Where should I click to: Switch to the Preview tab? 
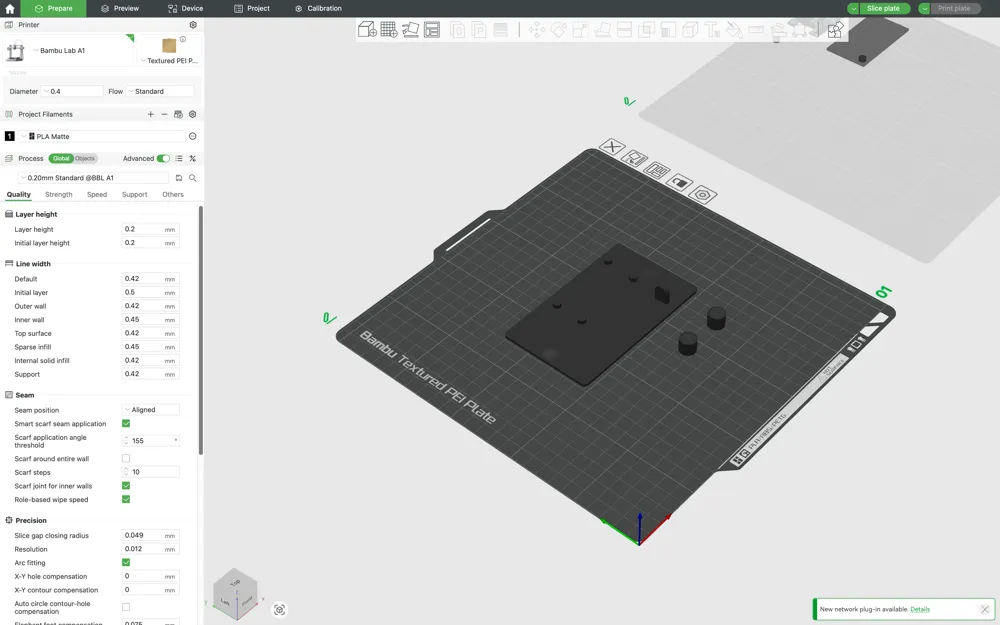119,8
